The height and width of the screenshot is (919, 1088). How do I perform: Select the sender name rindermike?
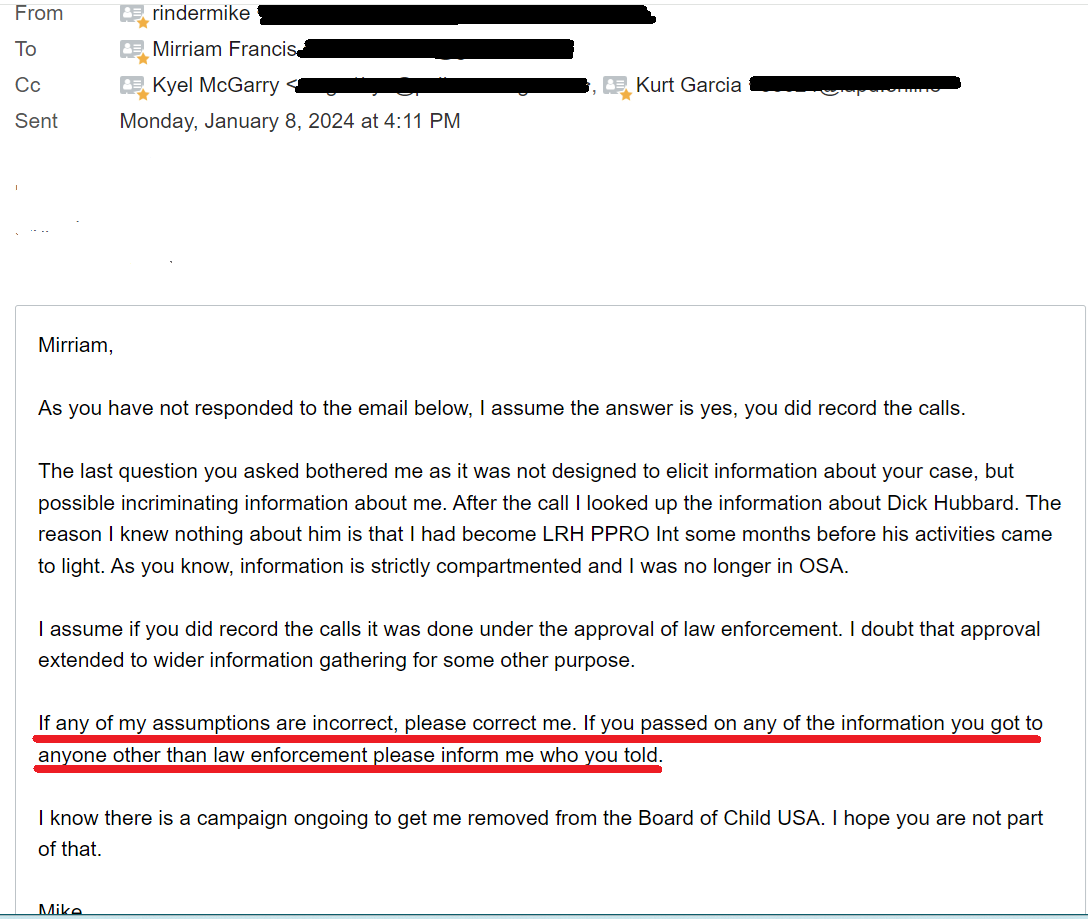tap(201, 14)
